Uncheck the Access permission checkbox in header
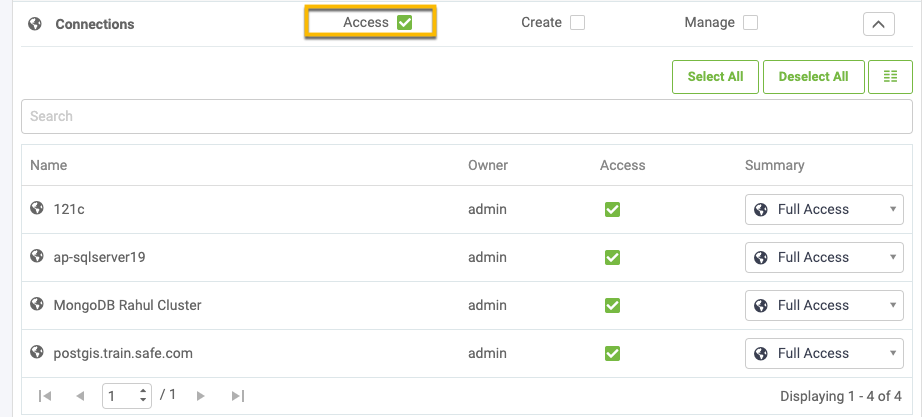Viewport: 922px width, 417px height. pyautogui.click(x=404, y=22)
